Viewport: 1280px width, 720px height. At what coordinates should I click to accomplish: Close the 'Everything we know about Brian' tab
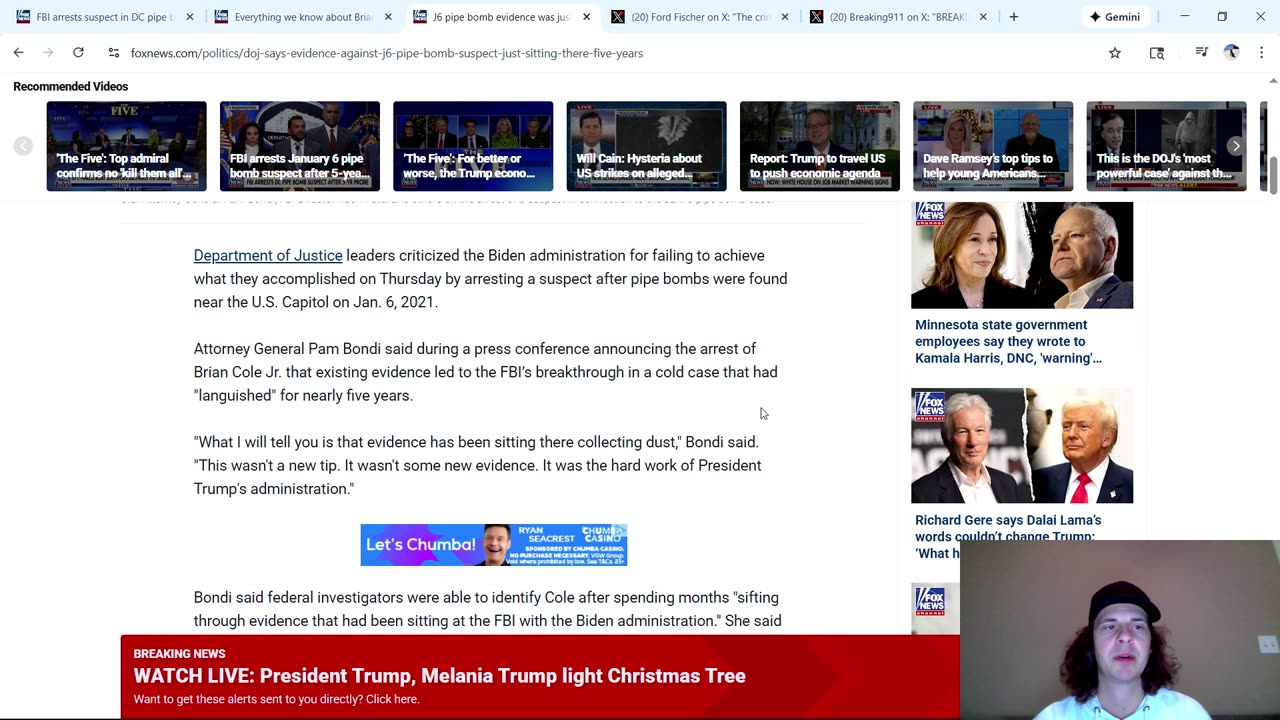point(388,17)
